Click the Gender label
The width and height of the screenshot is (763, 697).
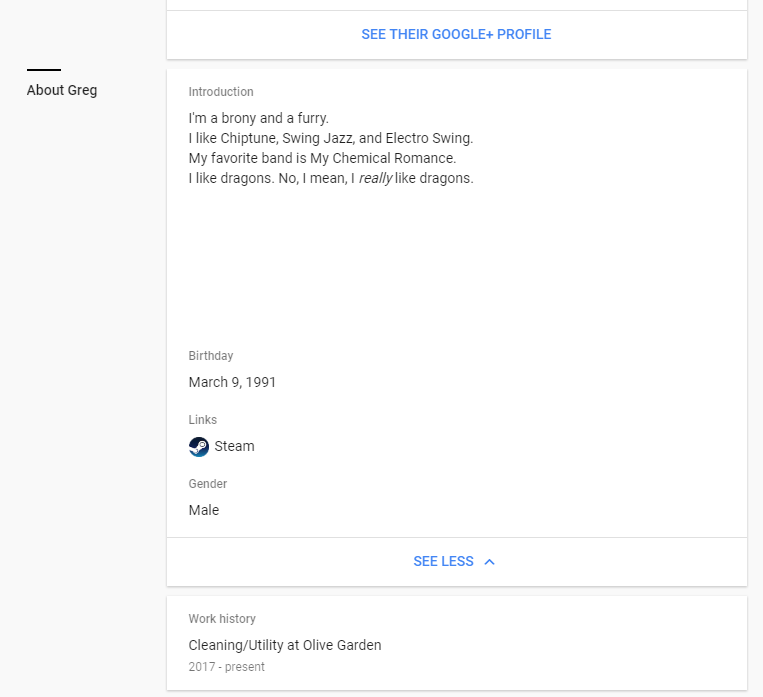click(x=208, y=484)
